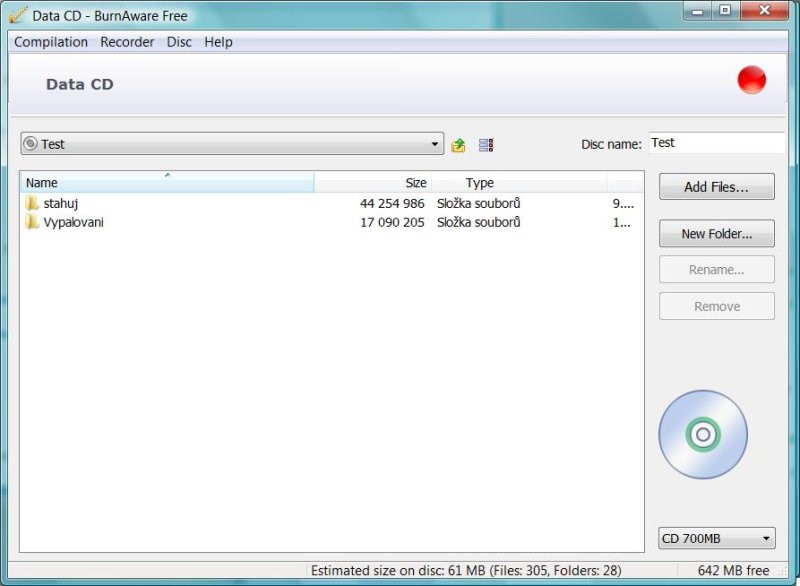Minimize the BurnAware Free window

pyautogui.click(x=697, y=11)
